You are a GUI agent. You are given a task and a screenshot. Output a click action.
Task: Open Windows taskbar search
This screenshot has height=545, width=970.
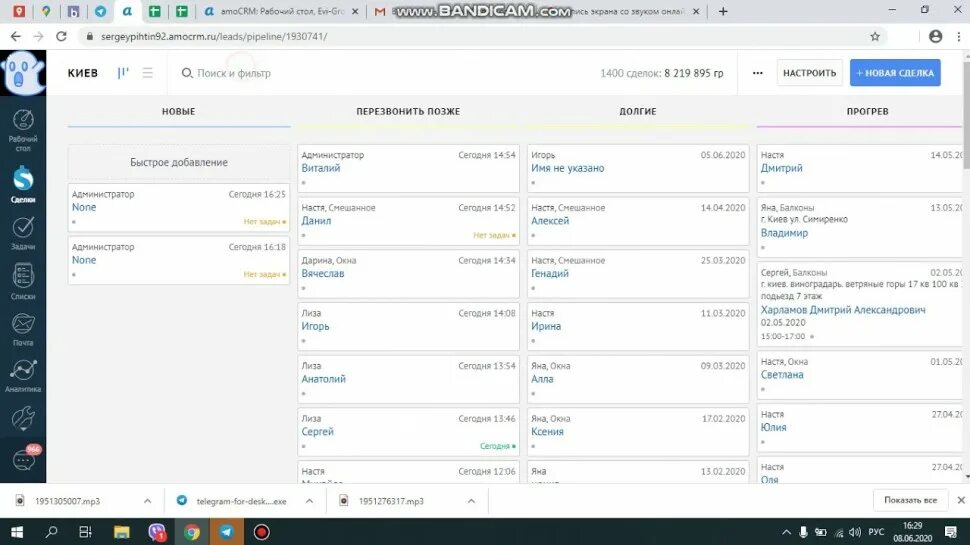[x=52, y=531]
